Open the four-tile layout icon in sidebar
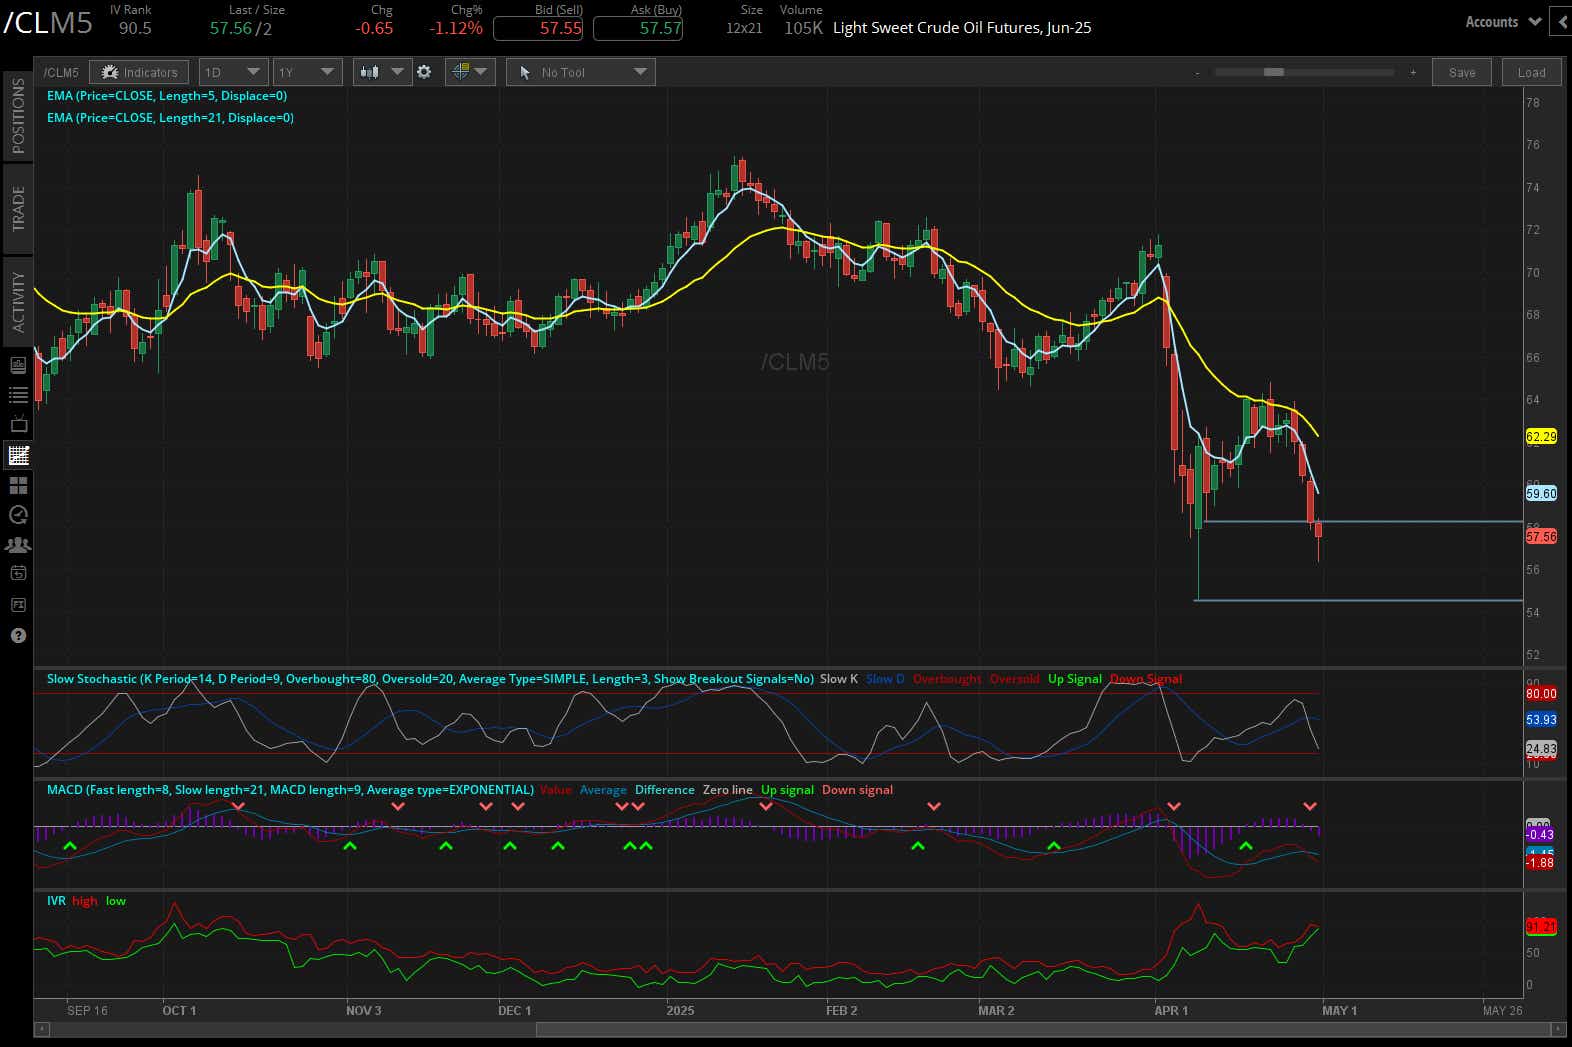The image size is (1572, 1047). click(18, 485)
